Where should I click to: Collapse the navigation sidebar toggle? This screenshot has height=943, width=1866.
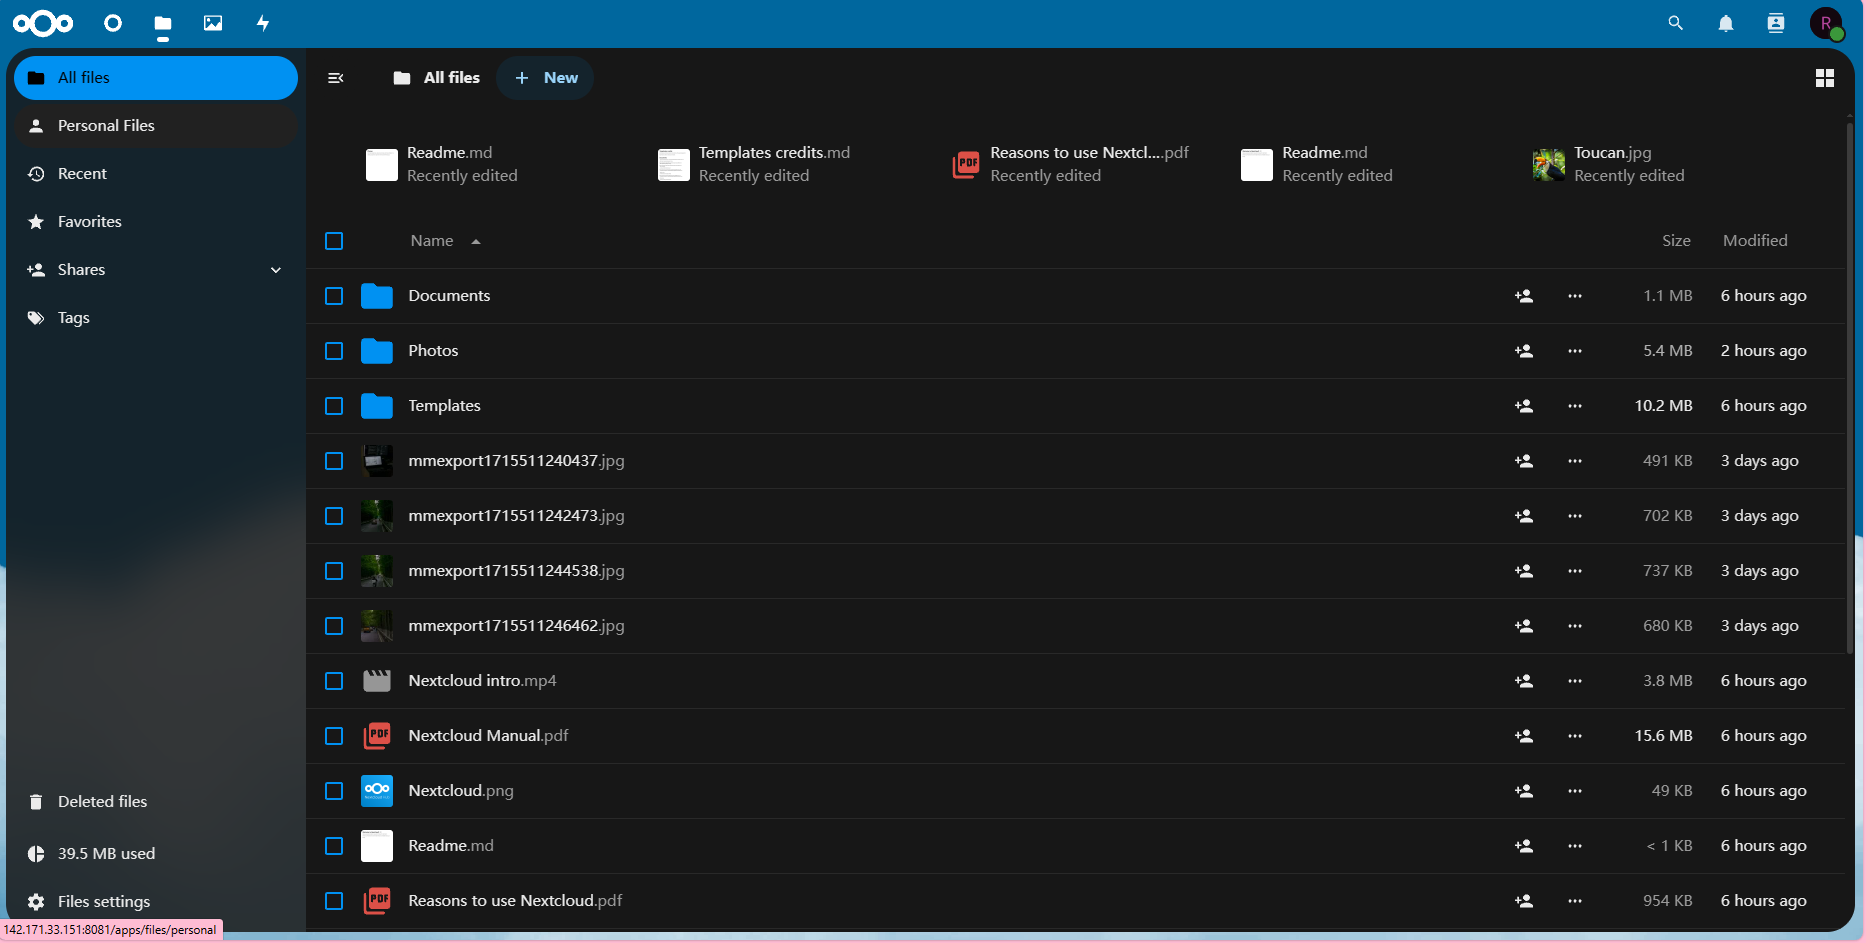336,78
